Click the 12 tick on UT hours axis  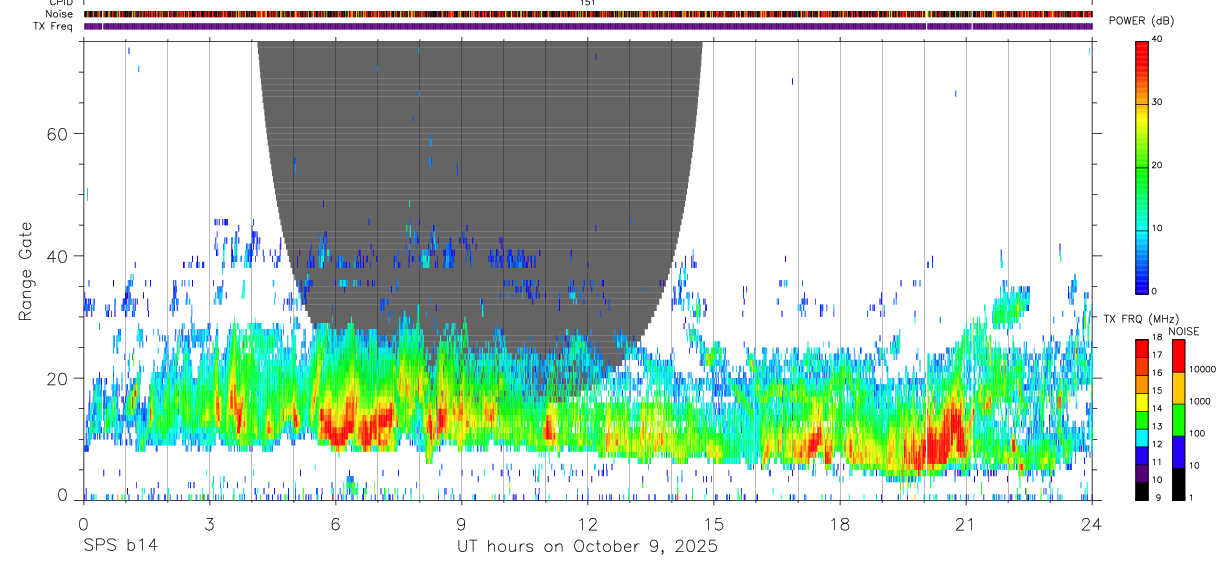point(588,523)
